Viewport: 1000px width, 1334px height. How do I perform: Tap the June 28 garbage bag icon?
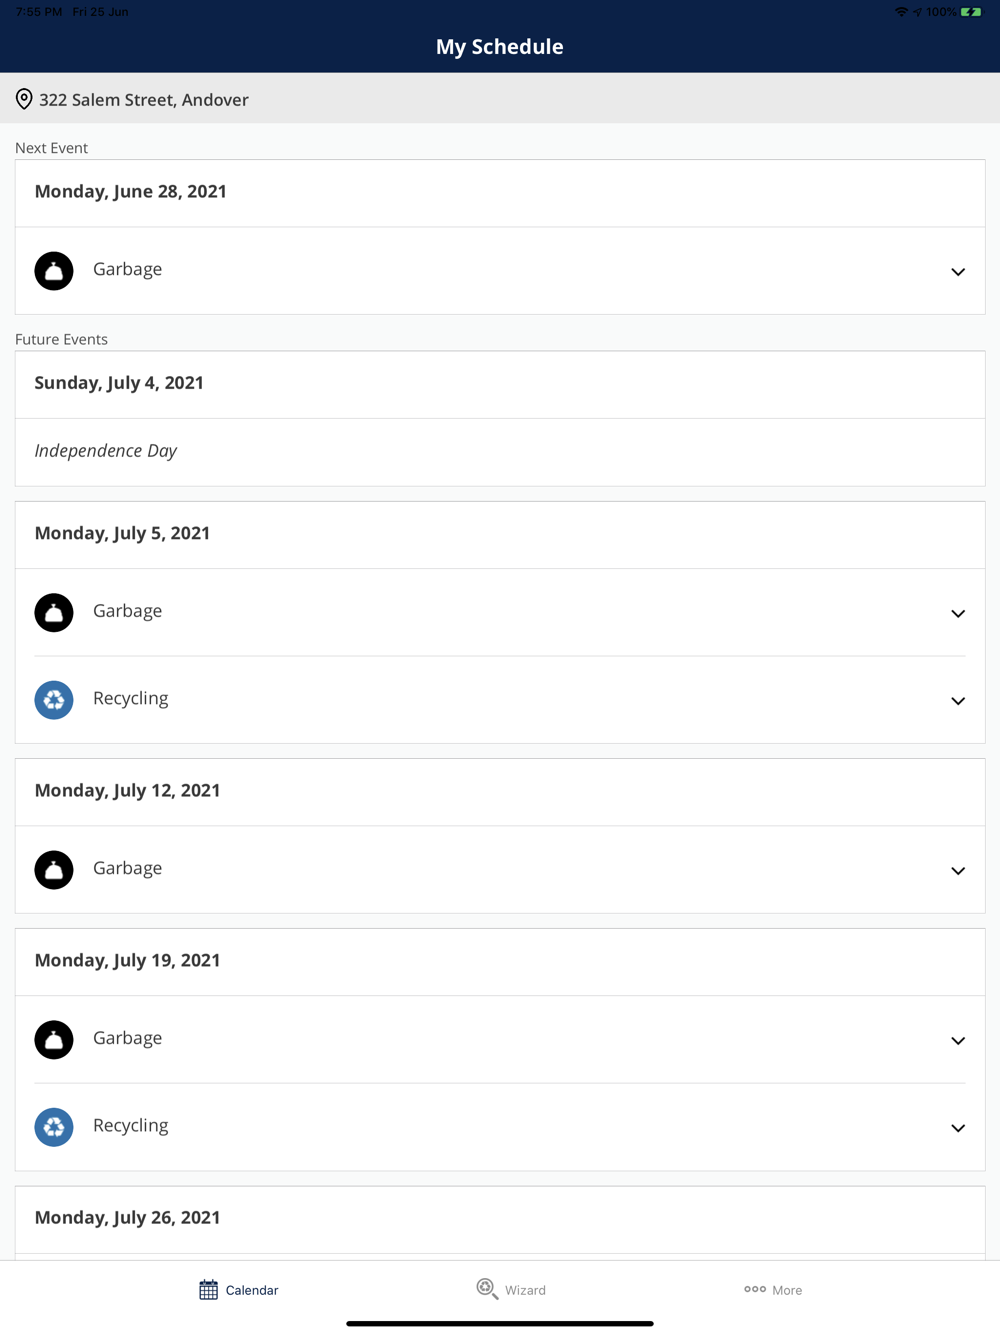pyautogui.click(x=54, y=271)
